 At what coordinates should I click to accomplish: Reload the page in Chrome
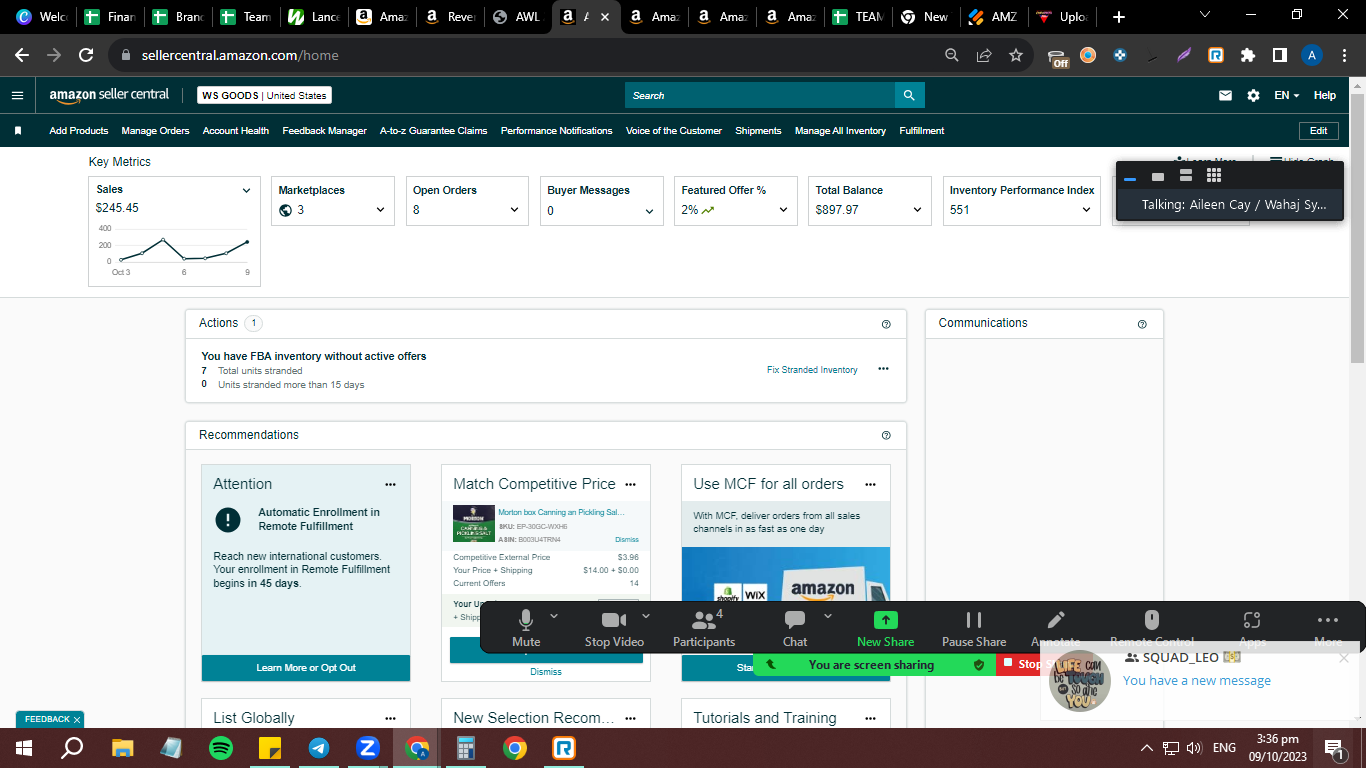click(86, 55)
